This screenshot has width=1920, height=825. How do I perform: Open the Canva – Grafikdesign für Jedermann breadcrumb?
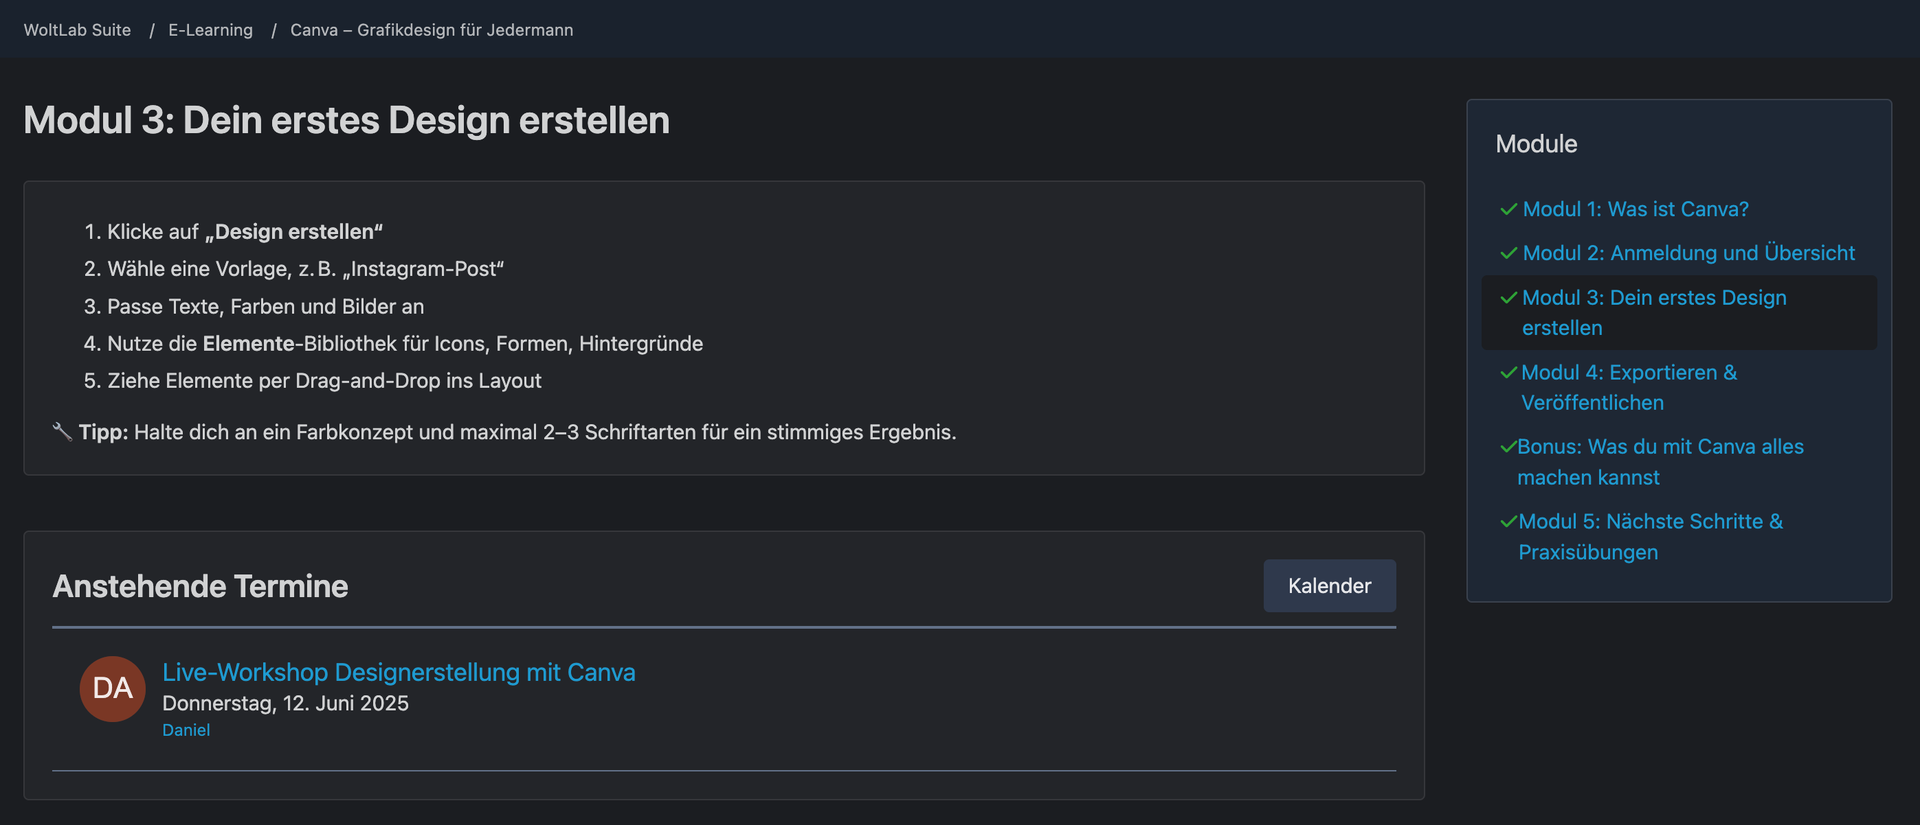(x=432, y=30)
